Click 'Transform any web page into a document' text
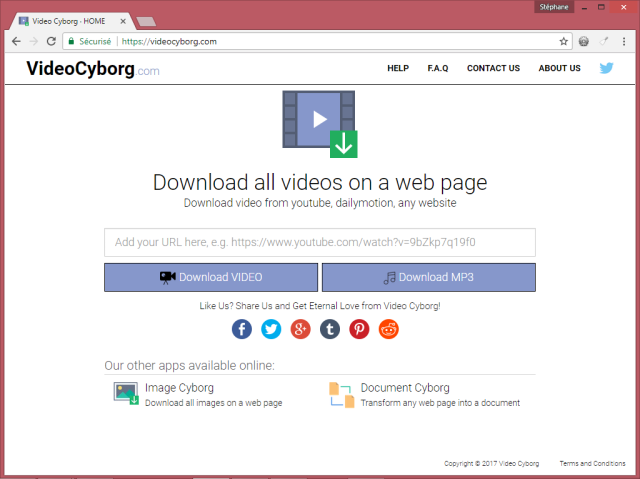 [x=440, y=403]
